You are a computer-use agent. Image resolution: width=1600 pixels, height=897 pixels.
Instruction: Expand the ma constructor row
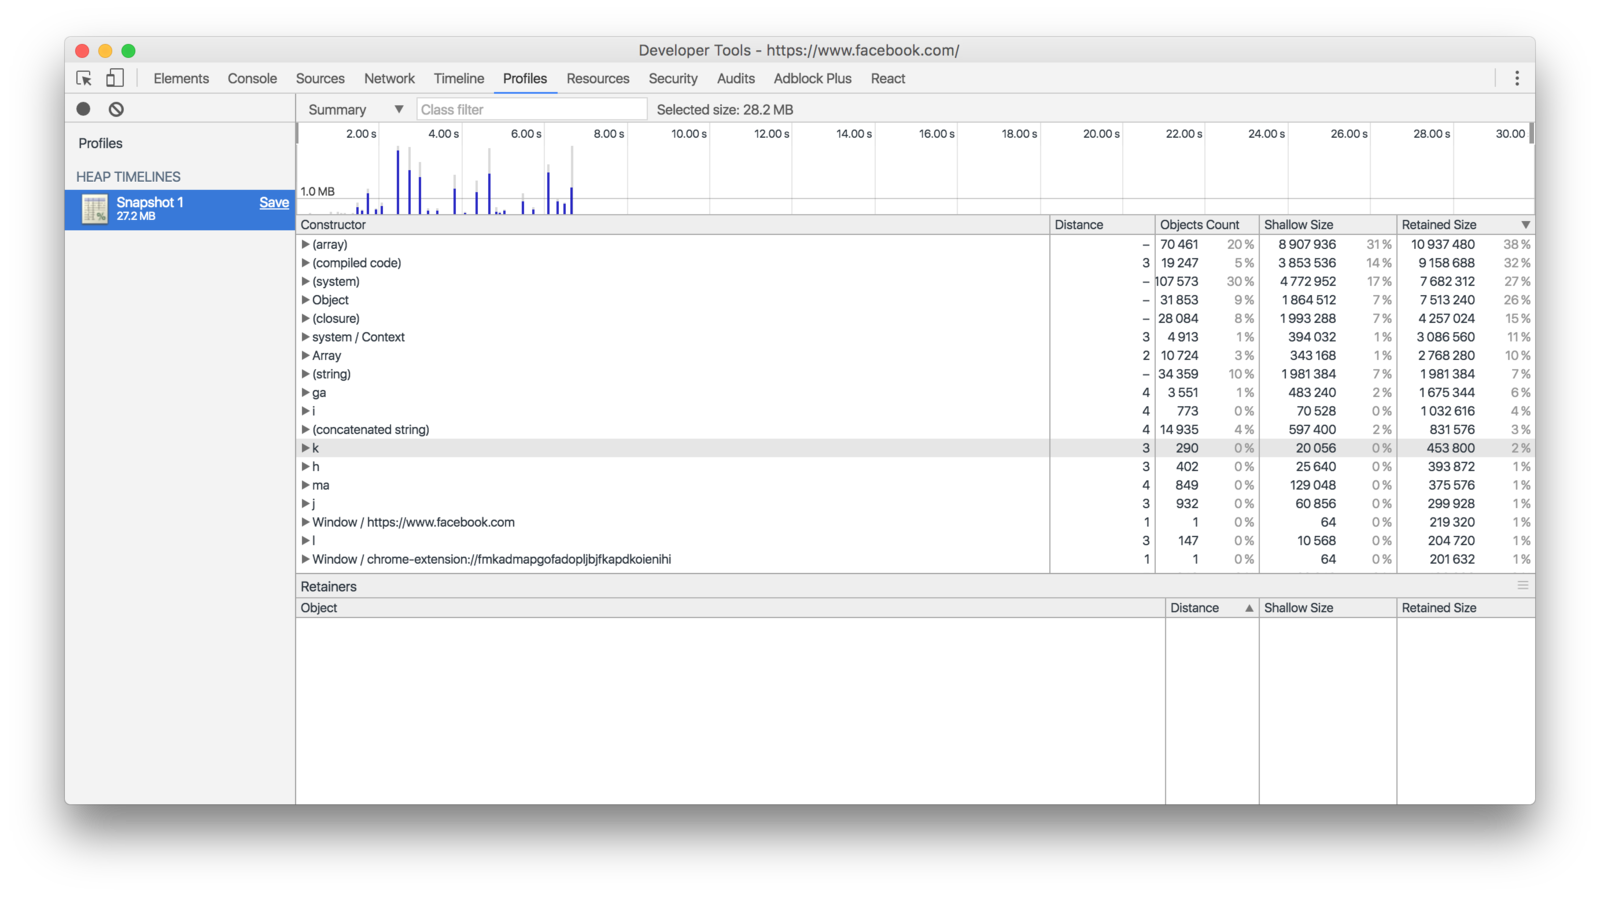(305, 485)
